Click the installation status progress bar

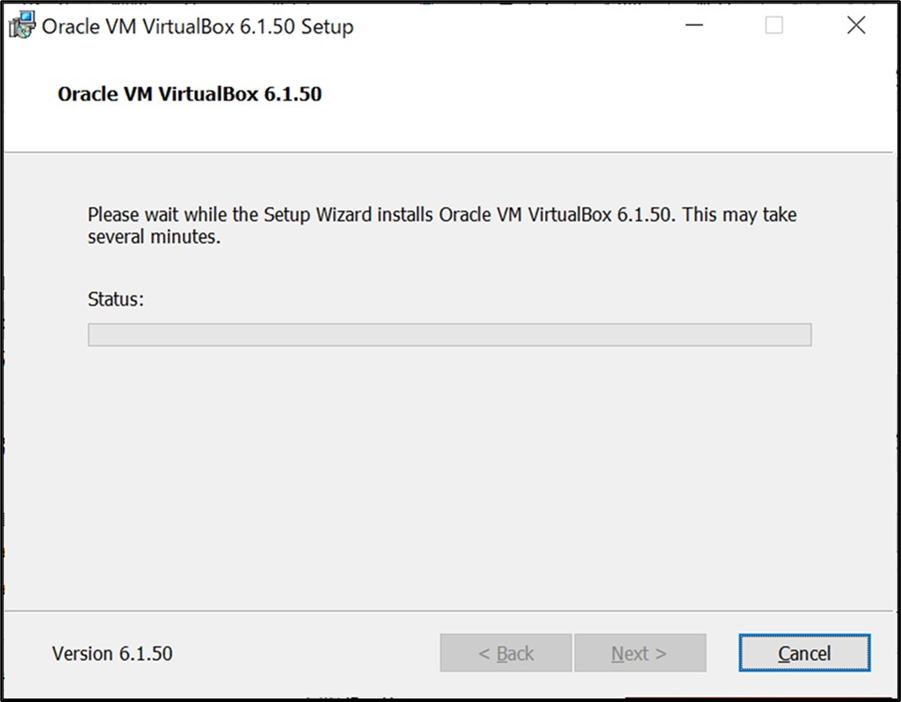point(450,334)
